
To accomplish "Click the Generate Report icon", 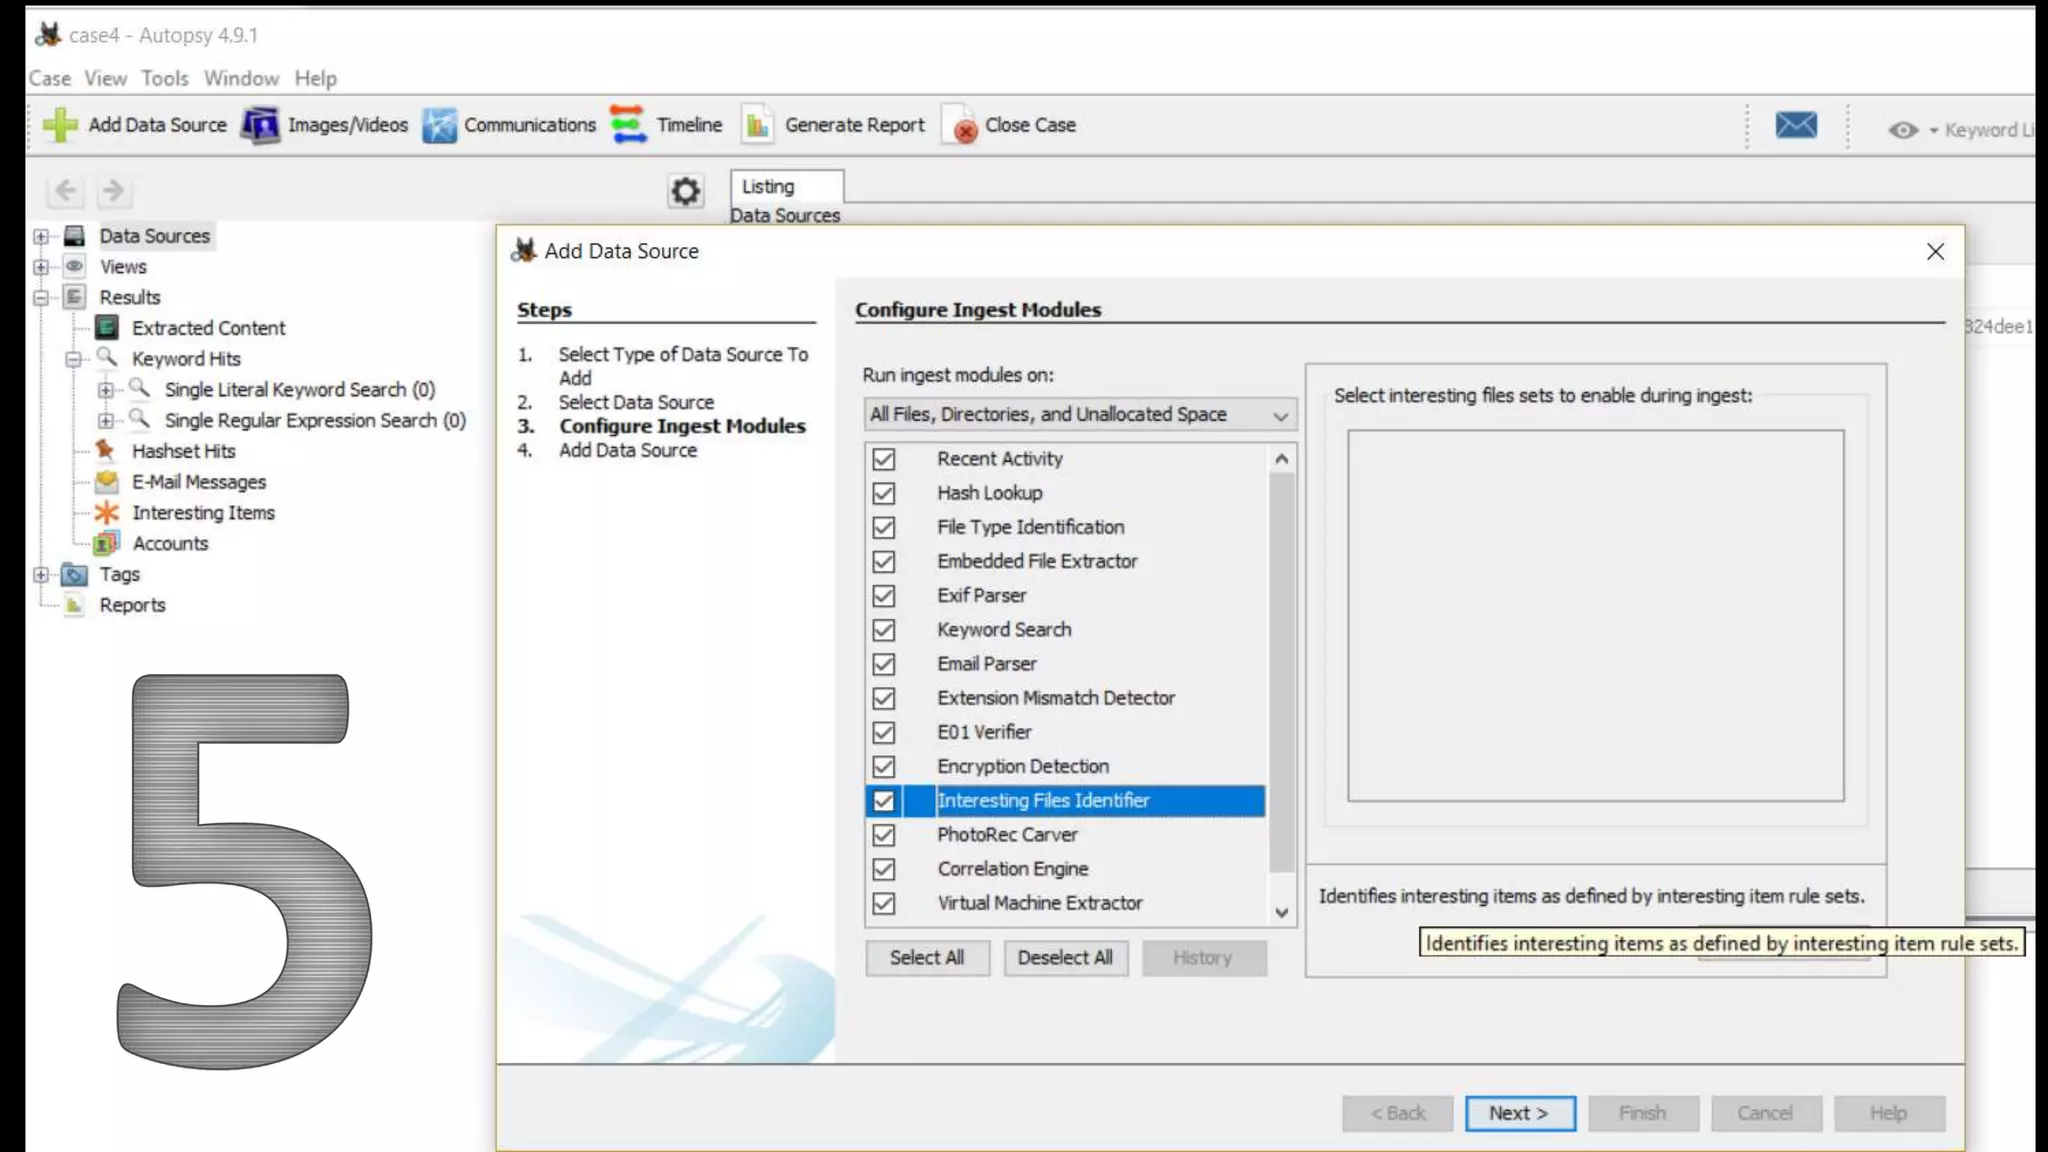I will pyautogui.click(x=758, y=125).
